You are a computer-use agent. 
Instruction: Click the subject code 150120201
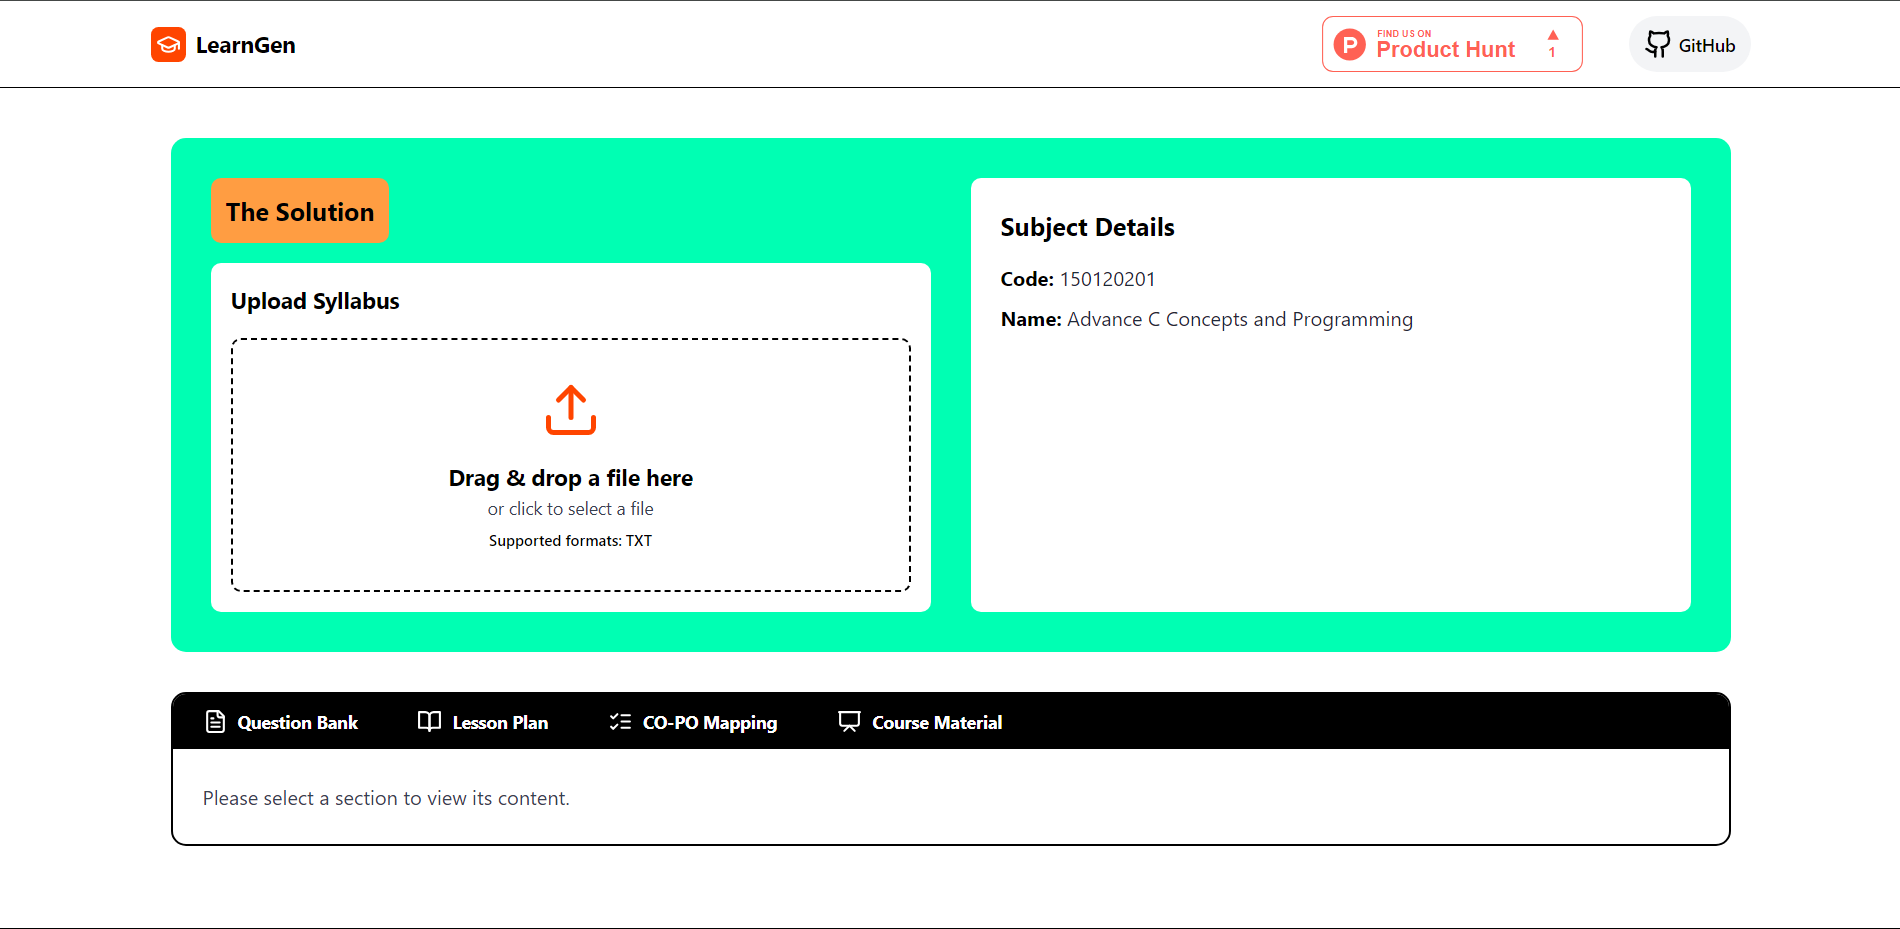coord(1107,279)
